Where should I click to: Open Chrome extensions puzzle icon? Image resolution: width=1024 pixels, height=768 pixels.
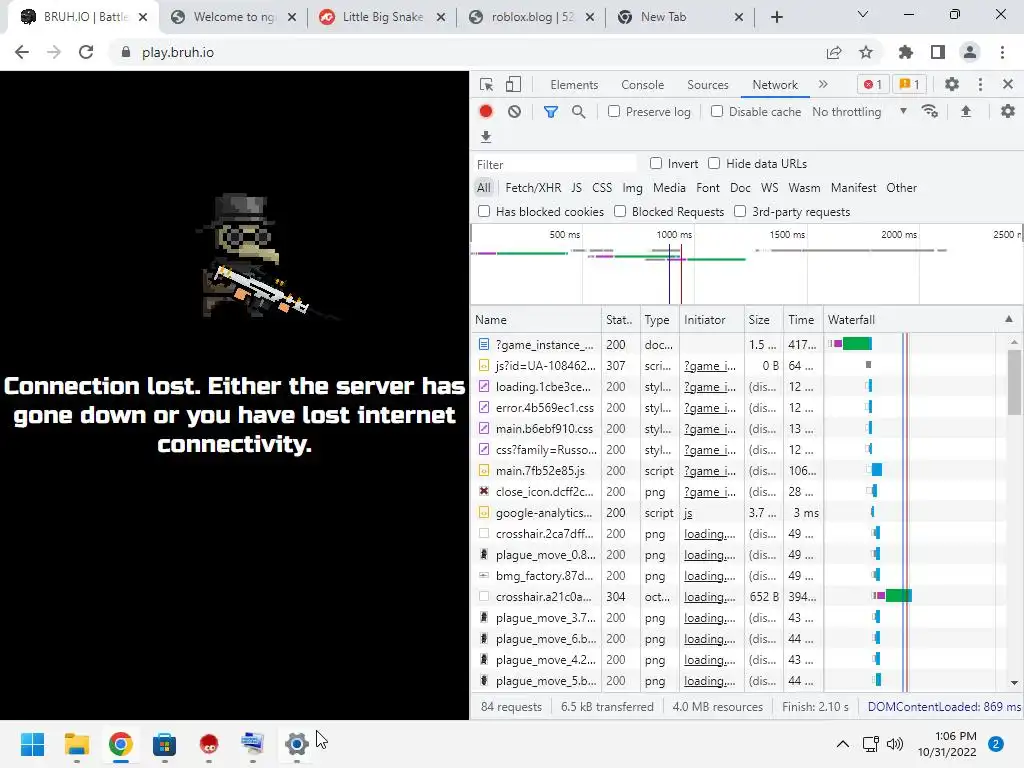906,52
